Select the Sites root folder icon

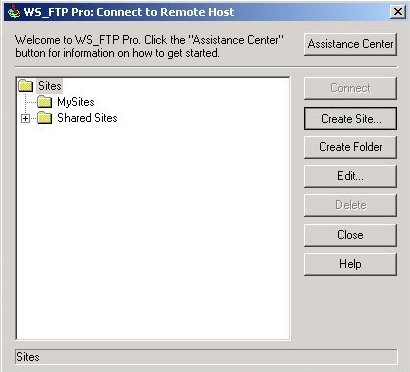pyautogui.click(x=26, y=86)
